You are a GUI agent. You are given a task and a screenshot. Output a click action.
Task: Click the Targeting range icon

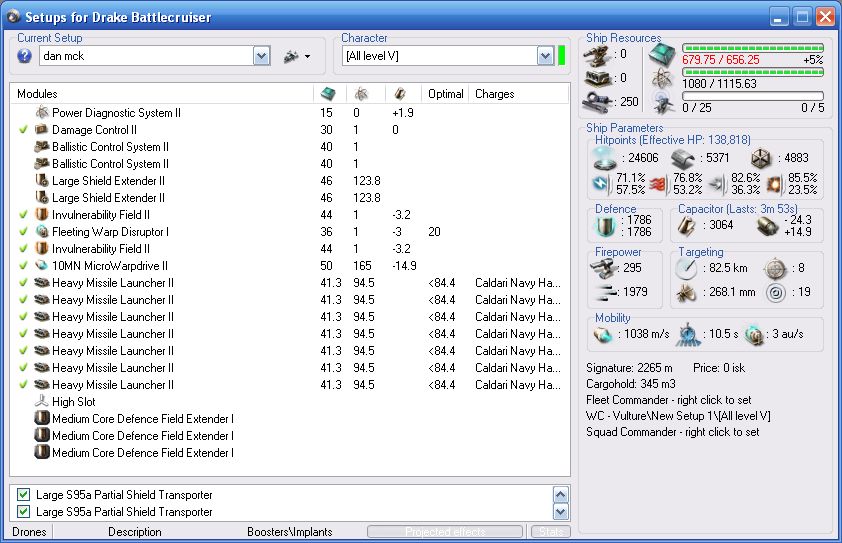684,269
